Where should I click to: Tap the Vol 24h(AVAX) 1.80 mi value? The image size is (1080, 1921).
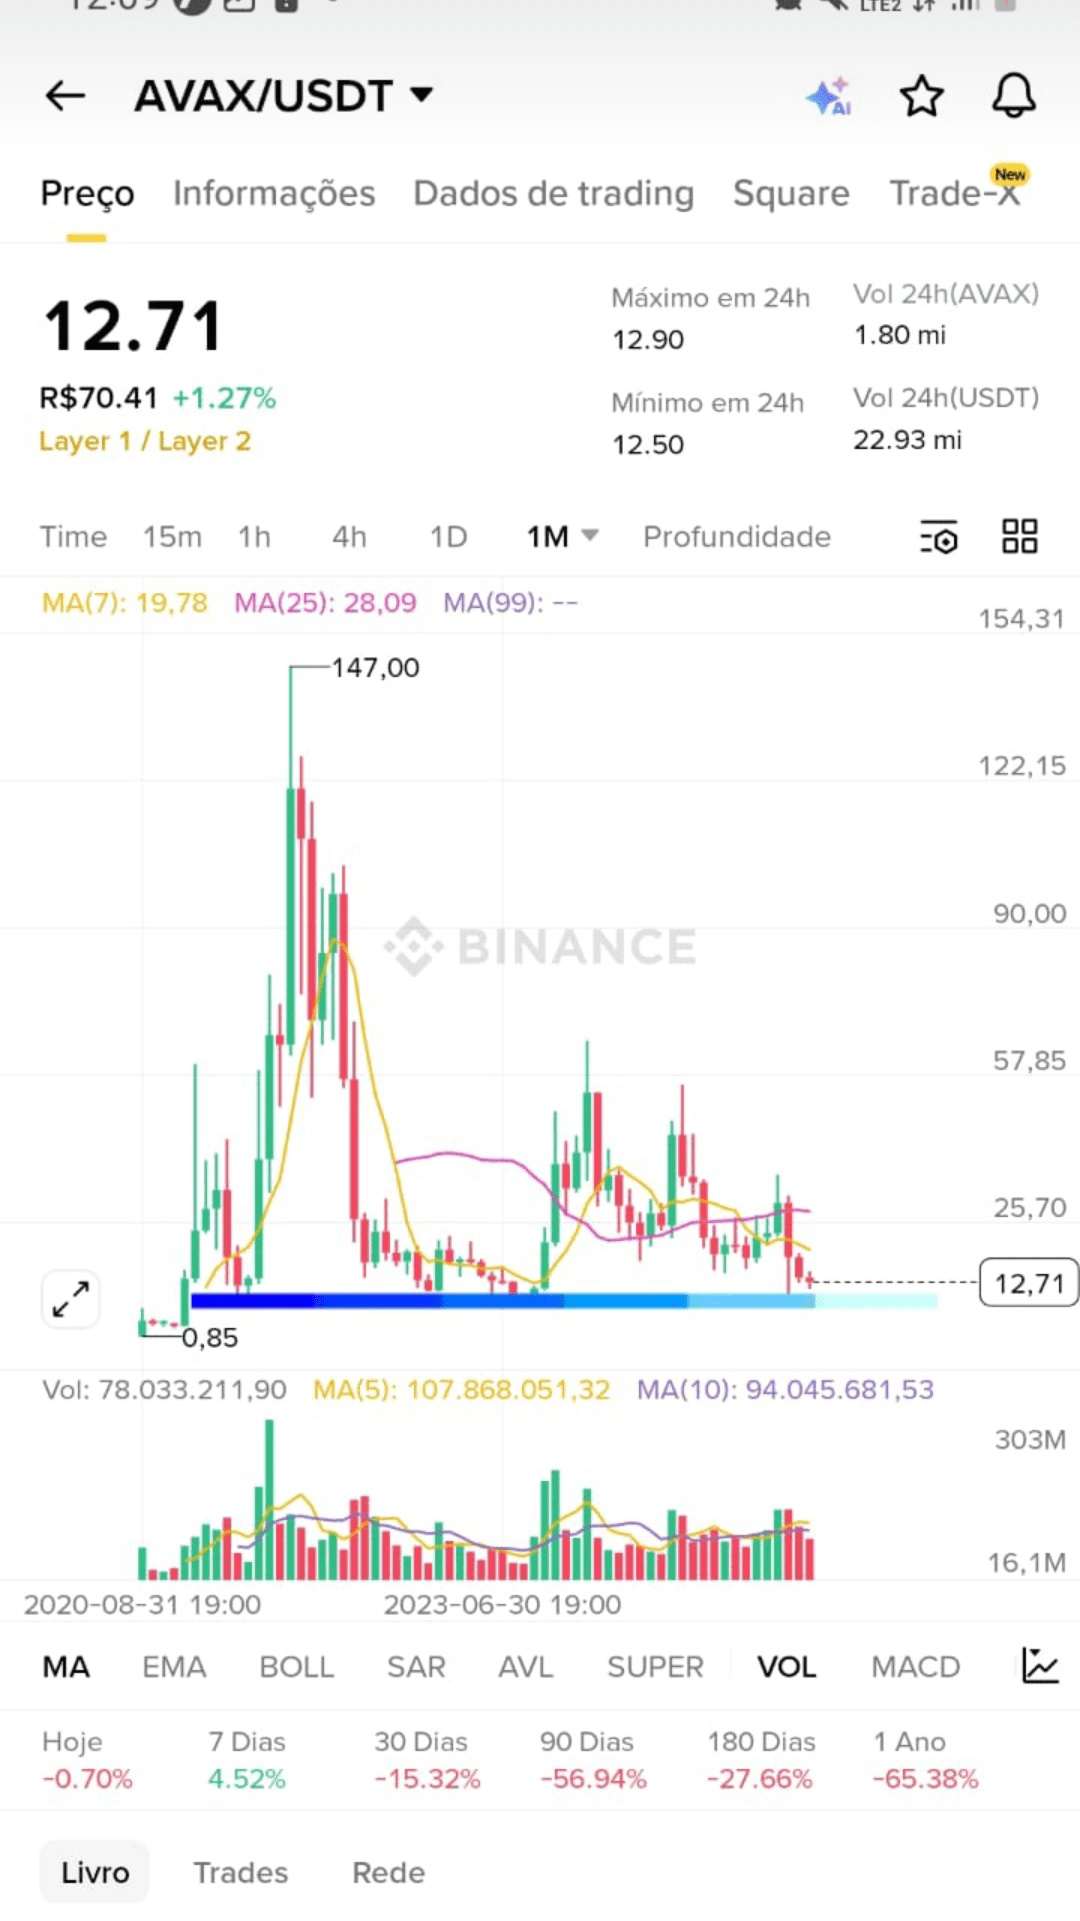coord(900,335)
